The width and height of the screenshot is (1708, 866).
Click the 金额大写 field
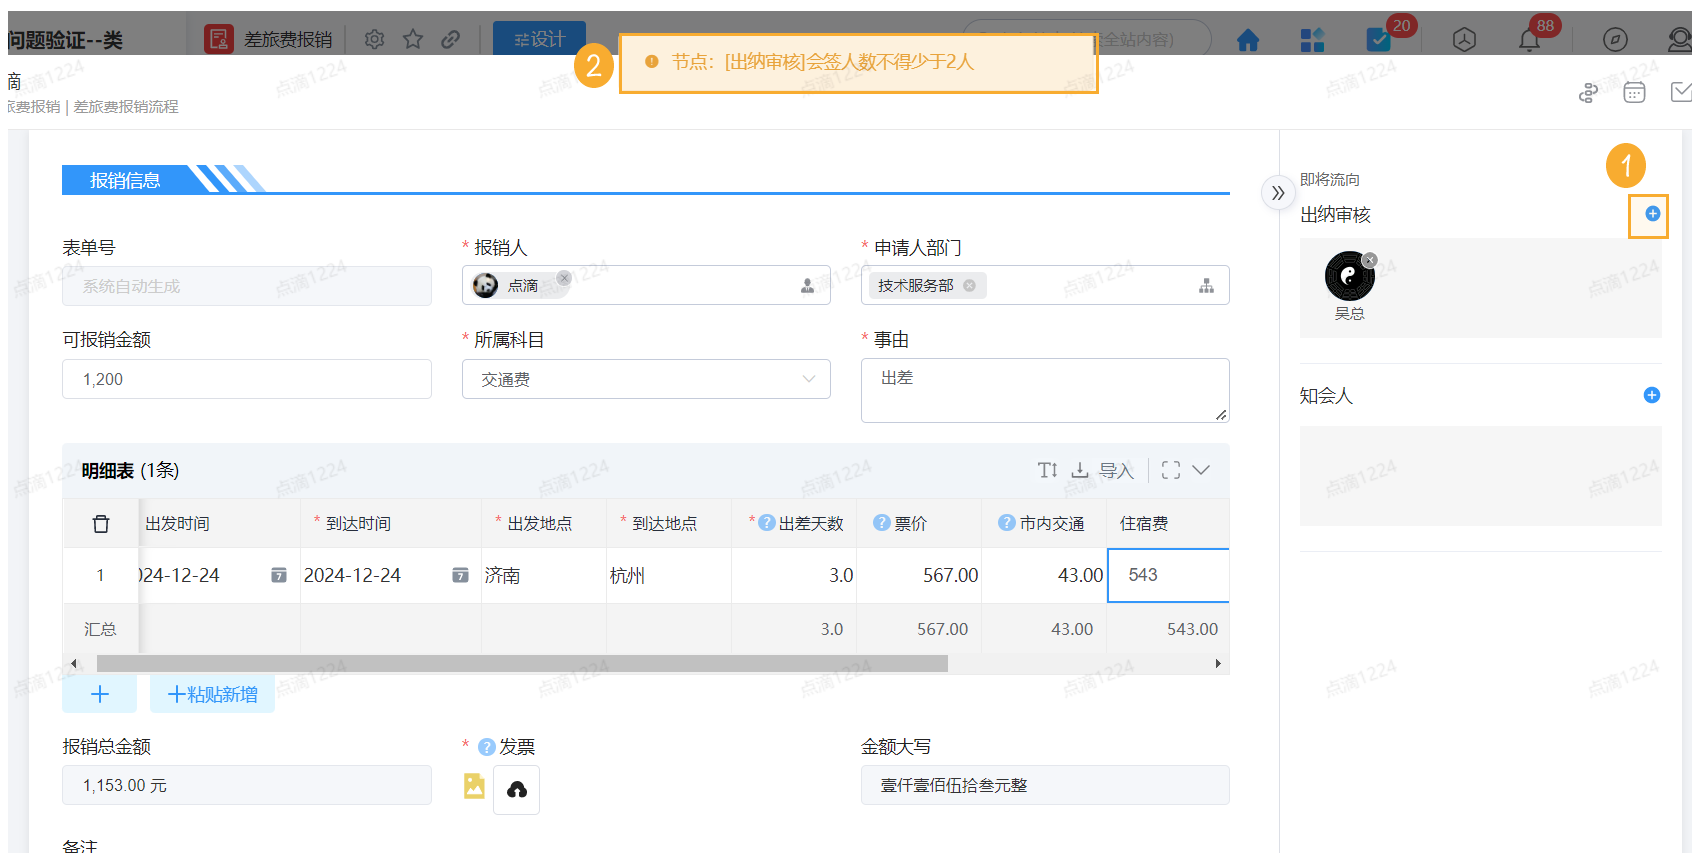point(1045,785)
